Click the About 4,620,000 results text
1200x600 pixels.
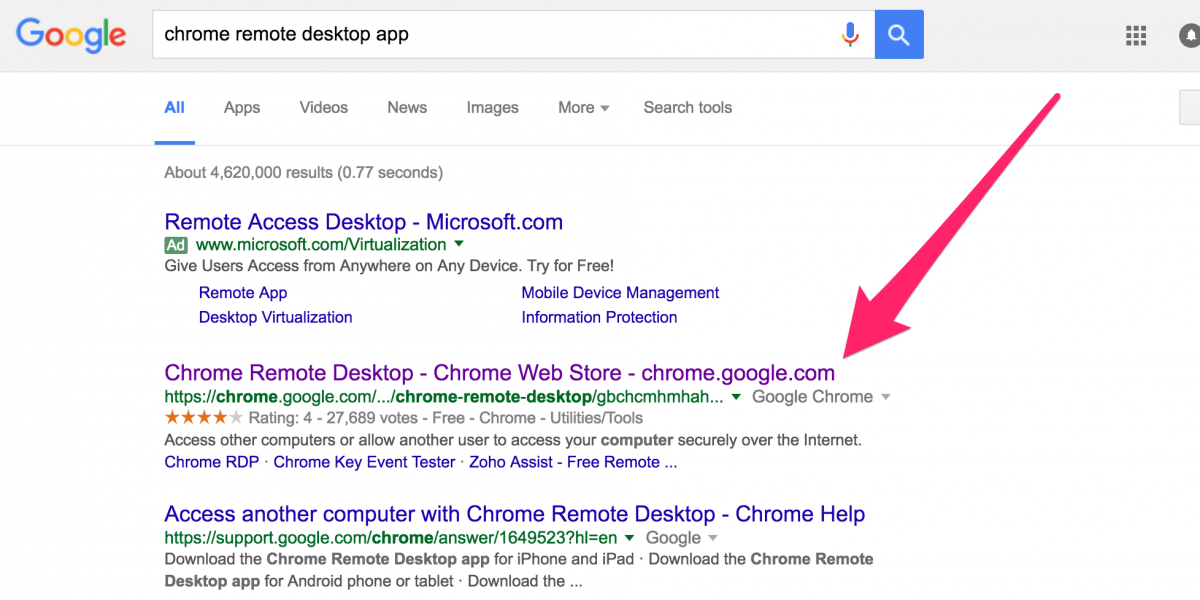click(x=303, y=173)
